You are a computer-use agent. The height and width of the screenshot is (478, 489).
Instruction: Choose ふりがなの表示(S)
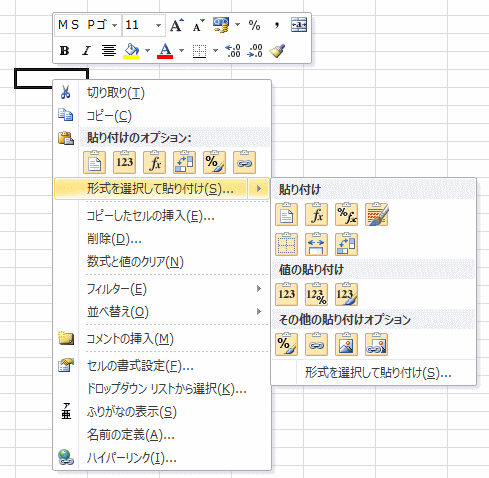coord(162,412)
